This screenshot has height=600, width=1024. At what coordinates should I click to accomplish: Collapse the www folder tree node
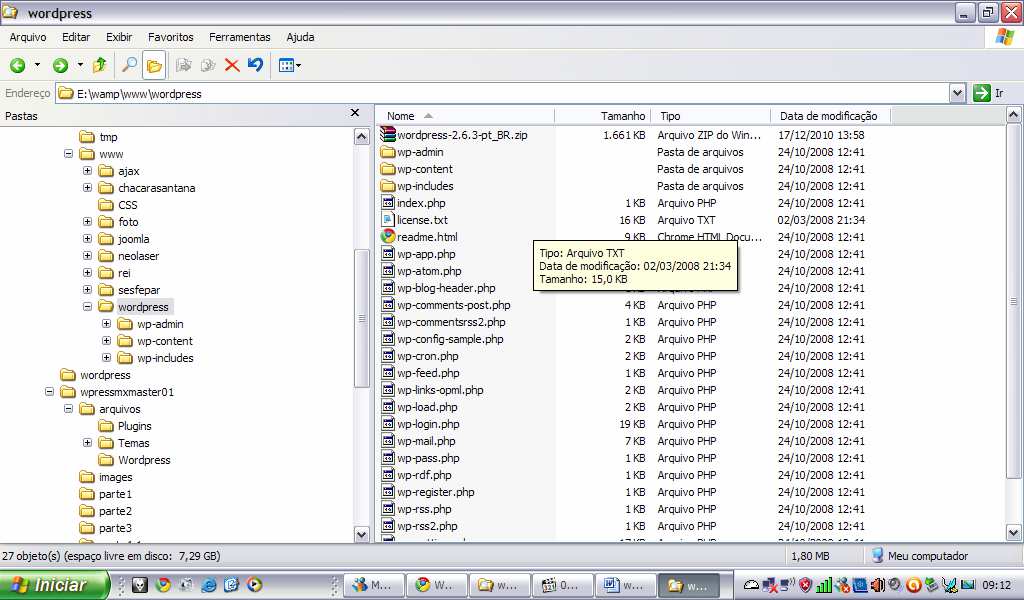pos(69,154)
